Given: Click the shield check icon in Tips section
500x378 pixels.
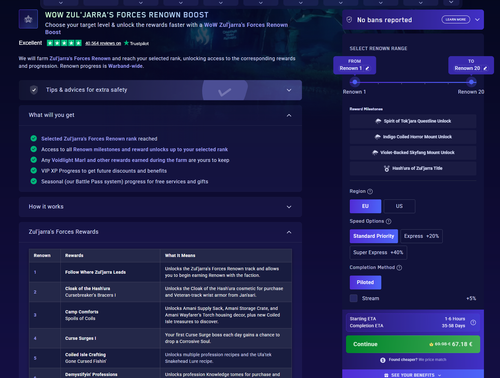Looking at the screenshot, I should (x=34, y=90).
